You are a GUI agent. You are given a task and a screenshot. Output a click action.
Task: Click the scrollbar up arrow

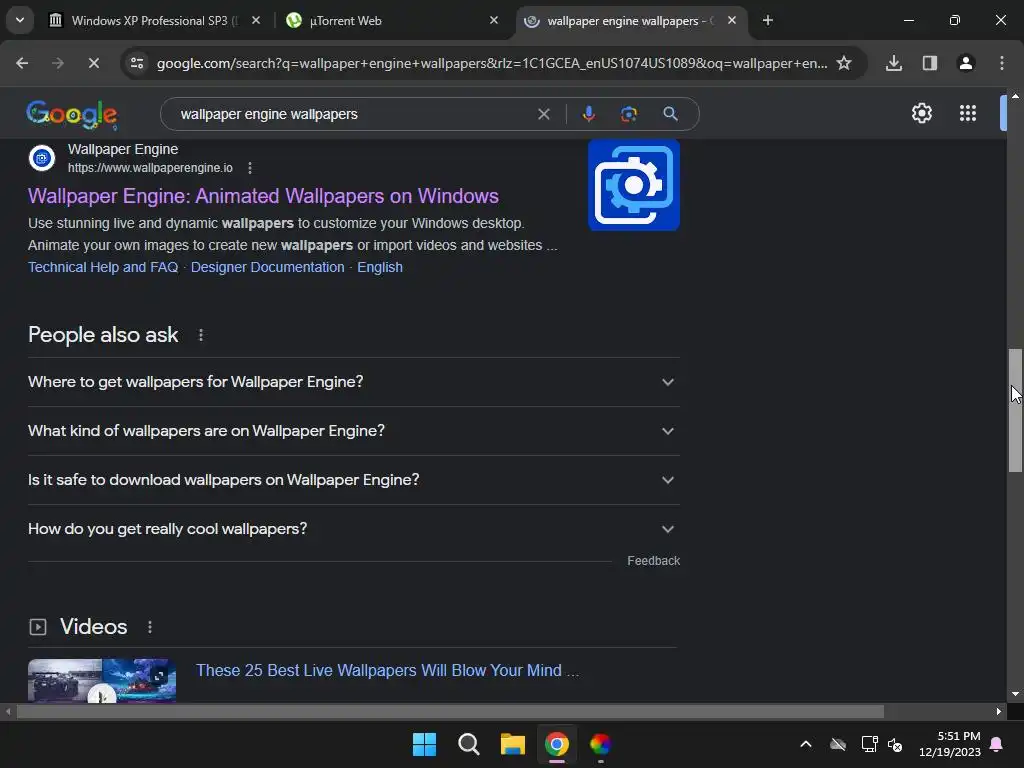(1015, 96)
